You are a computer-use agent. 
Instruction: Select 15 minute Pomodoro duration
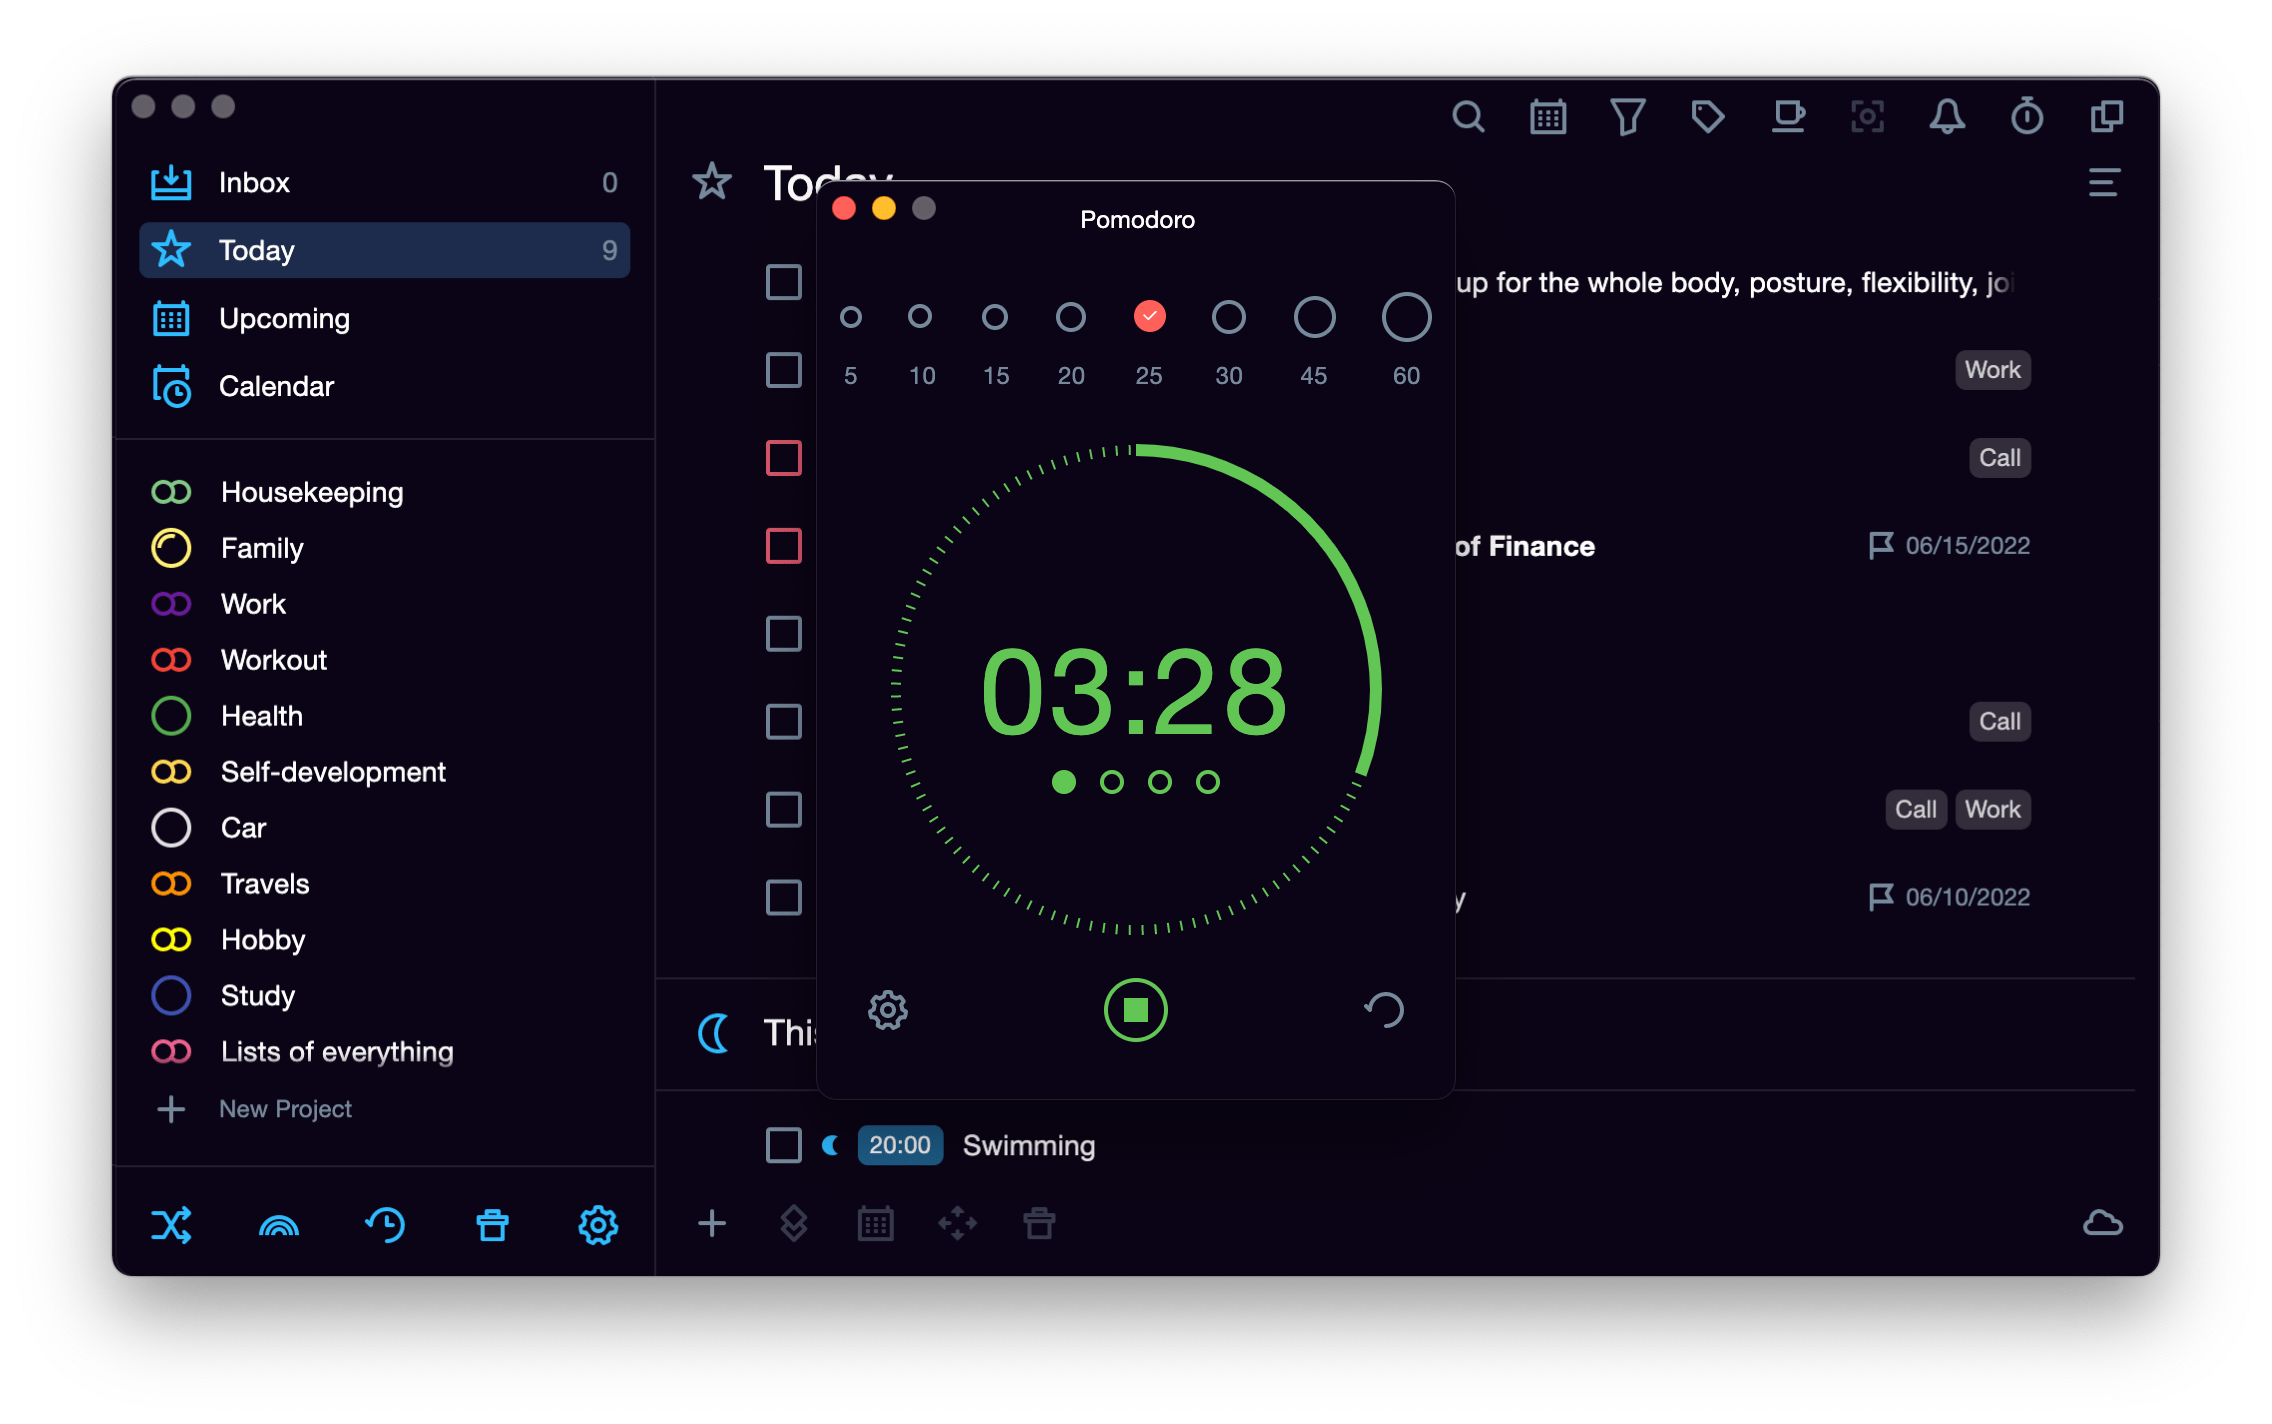995,317
